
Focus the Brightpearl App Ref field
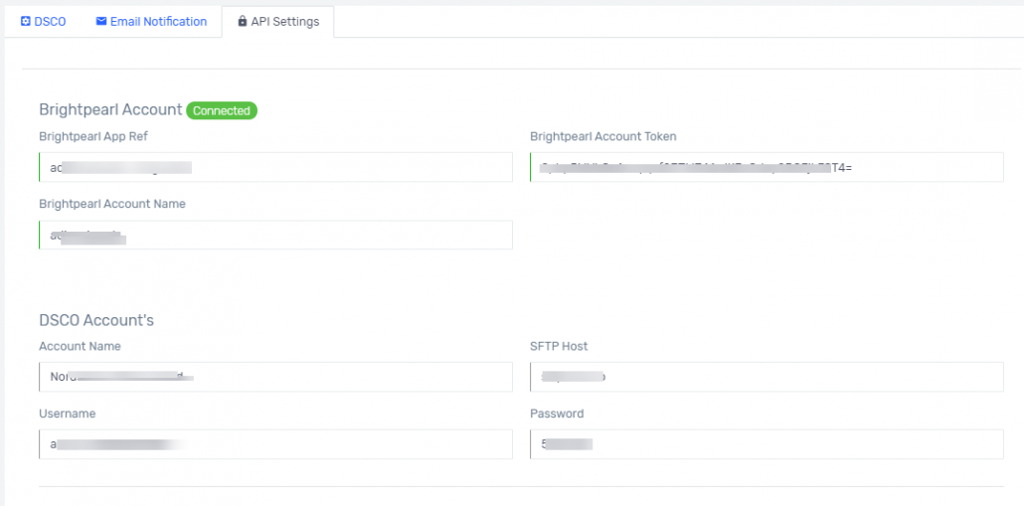[276, 167]
